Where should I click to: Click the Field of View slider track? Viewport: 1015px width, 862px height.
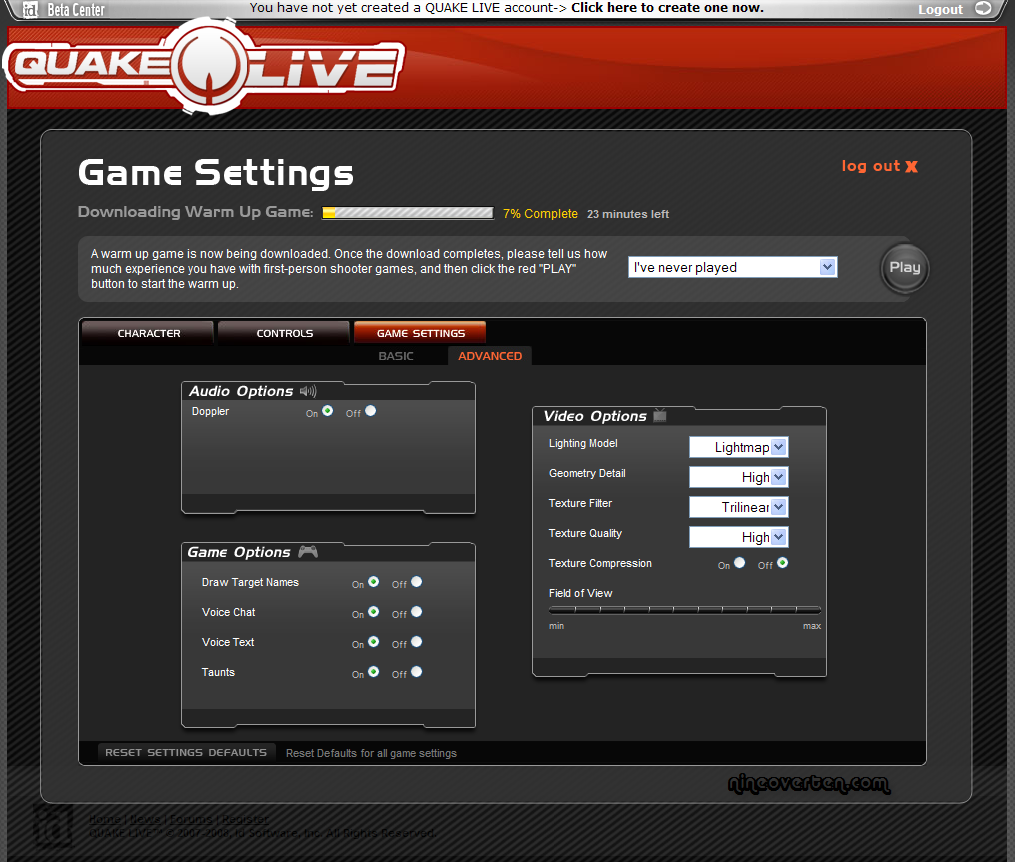tap(685, 609)
